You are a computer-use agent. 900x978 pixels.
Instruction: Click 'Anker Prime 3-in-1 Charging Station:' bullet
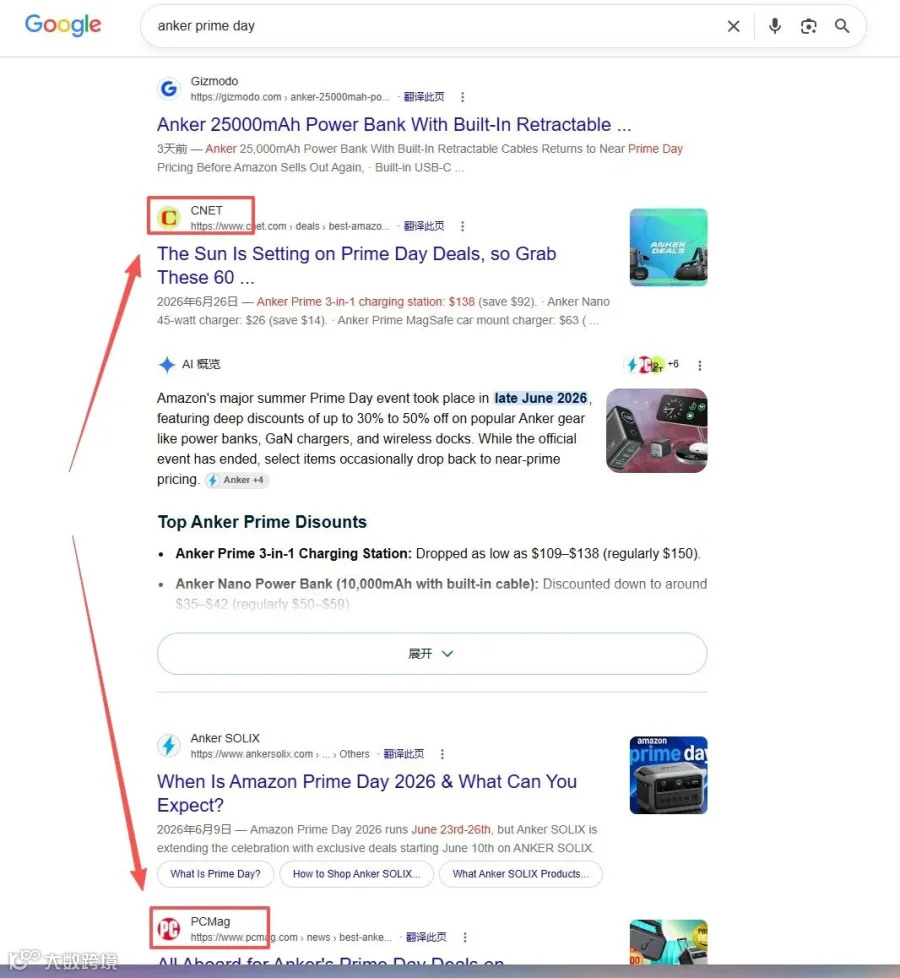[293, 553]
